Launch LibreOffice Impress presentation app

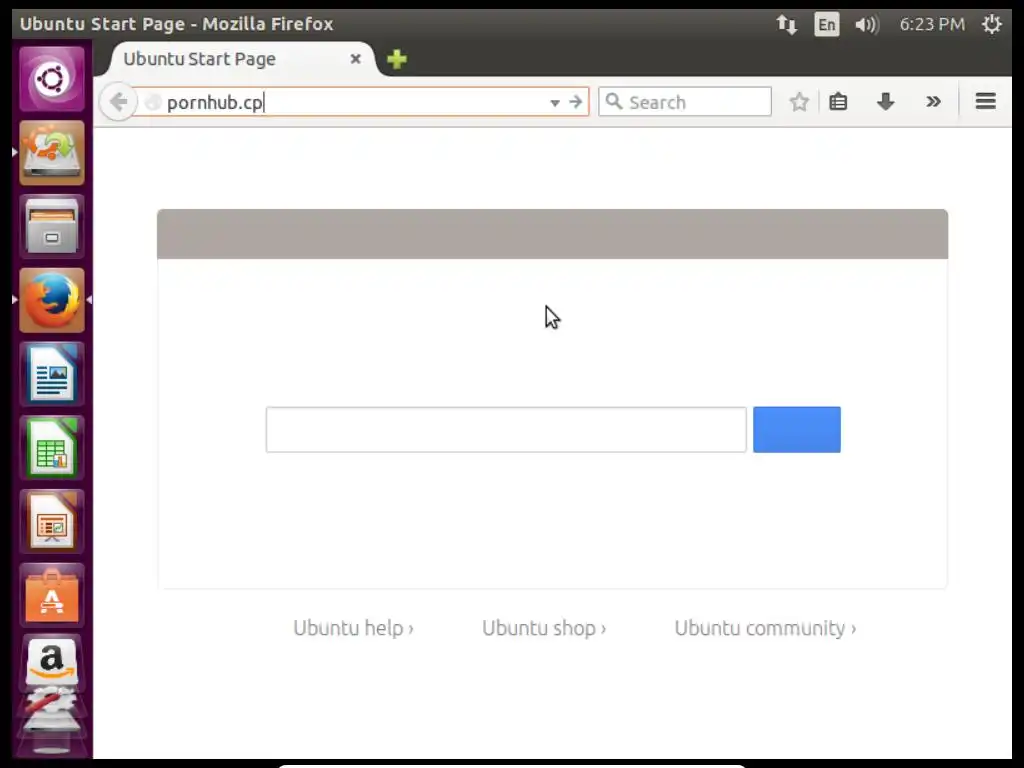[x=52, y=522]
